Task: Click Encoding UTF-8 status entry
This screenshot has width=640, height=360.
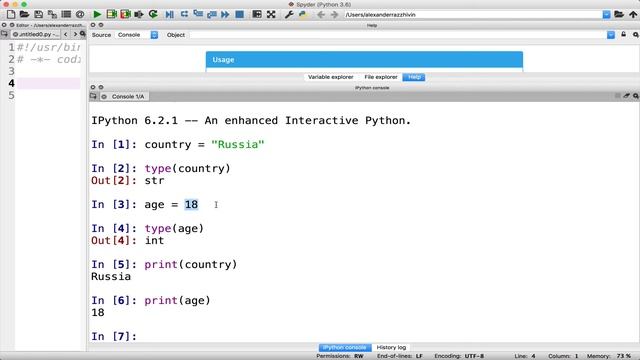Action: [459, 356]
